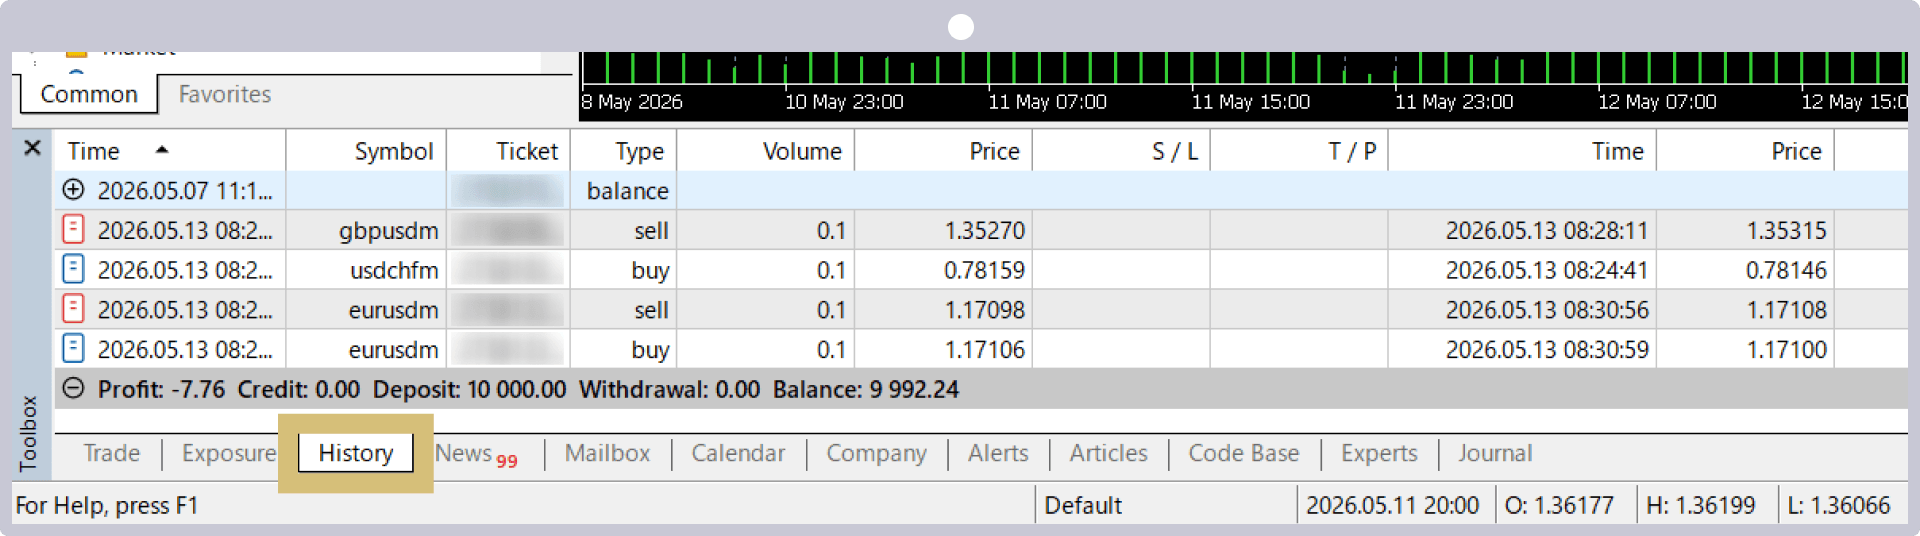Click open price 0.78159
Image resolution: width=1920 pixels, height=536 pixels.
tap(984, 270)
